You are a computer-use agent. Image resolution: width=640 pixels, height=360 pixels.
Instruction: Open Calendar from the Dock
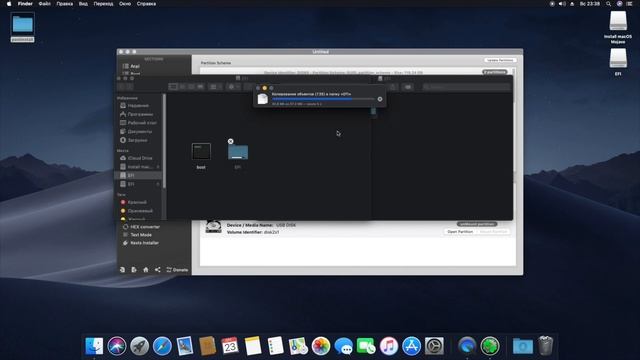tap(230, 346)
